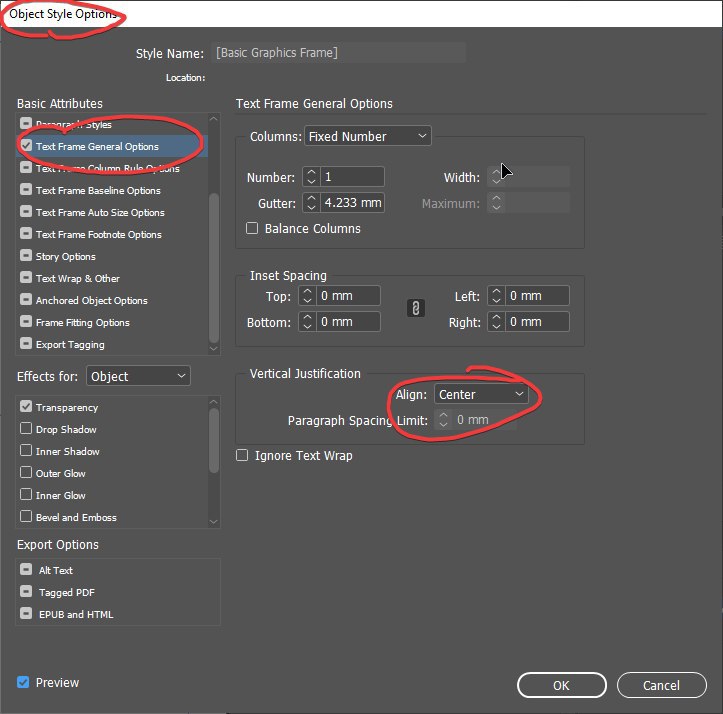Click the column Number input field

click(352, 177)
